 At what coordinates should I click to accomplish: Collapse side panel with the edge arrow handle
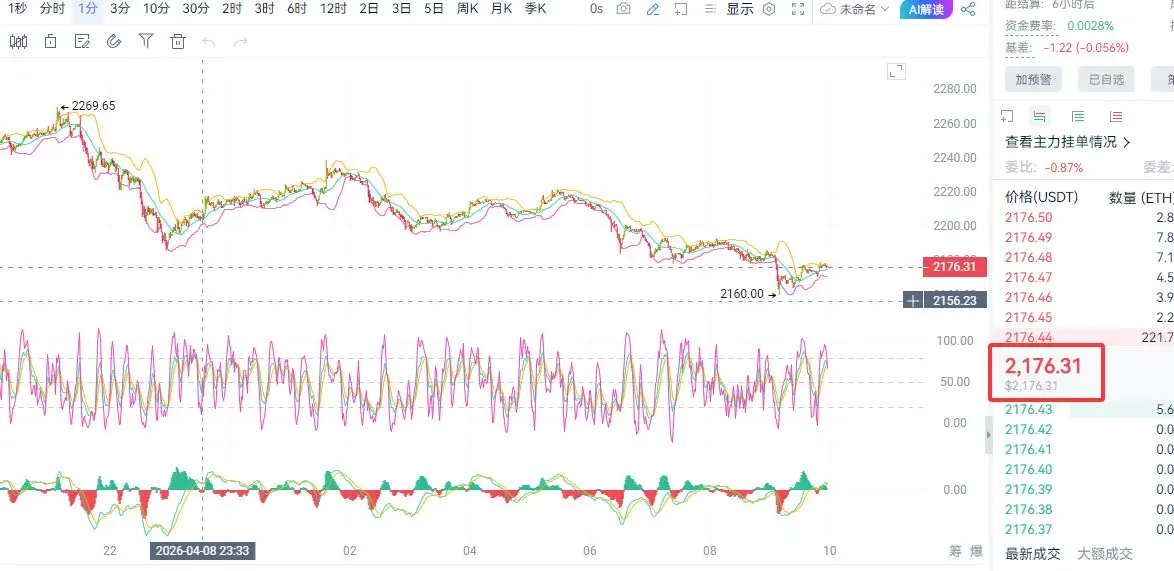(x=988, y=436)
